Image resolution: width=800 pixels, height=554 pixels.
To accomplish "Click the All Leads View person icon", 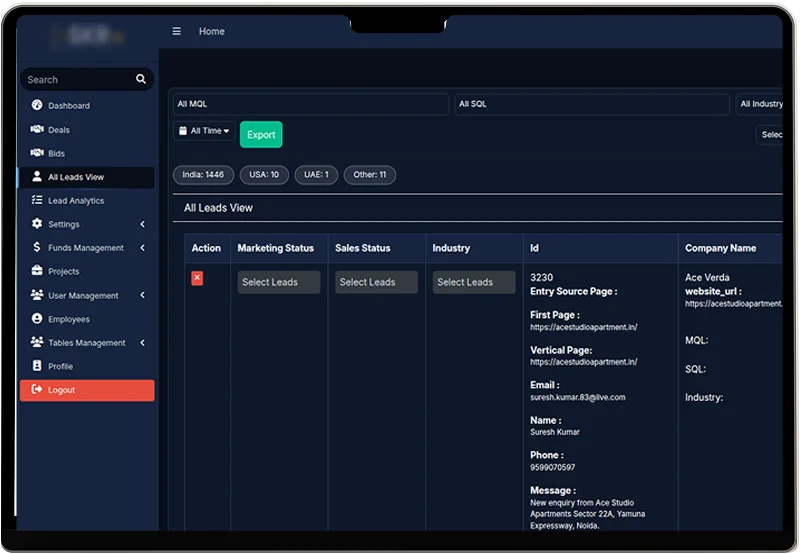I will (x=37, y=177).
